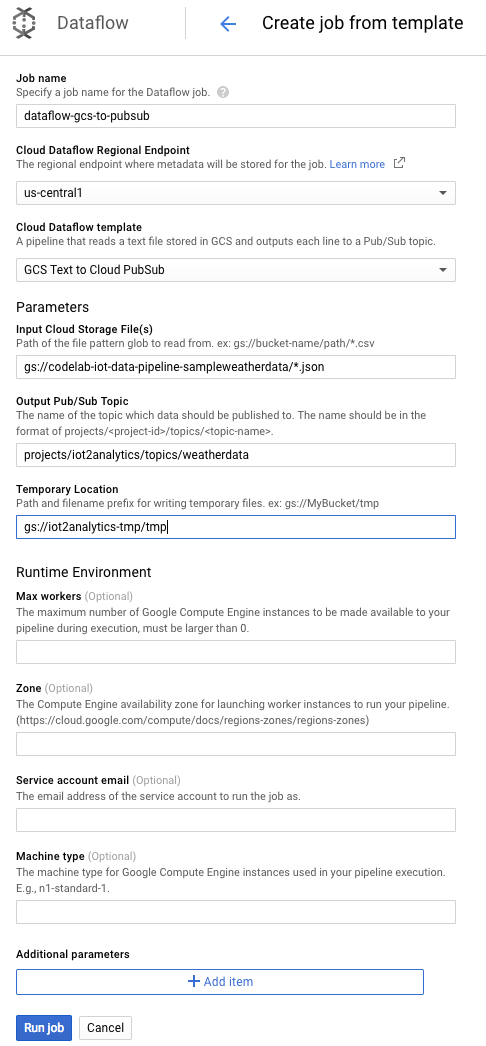Cancel the job creation

[105, 1027]
